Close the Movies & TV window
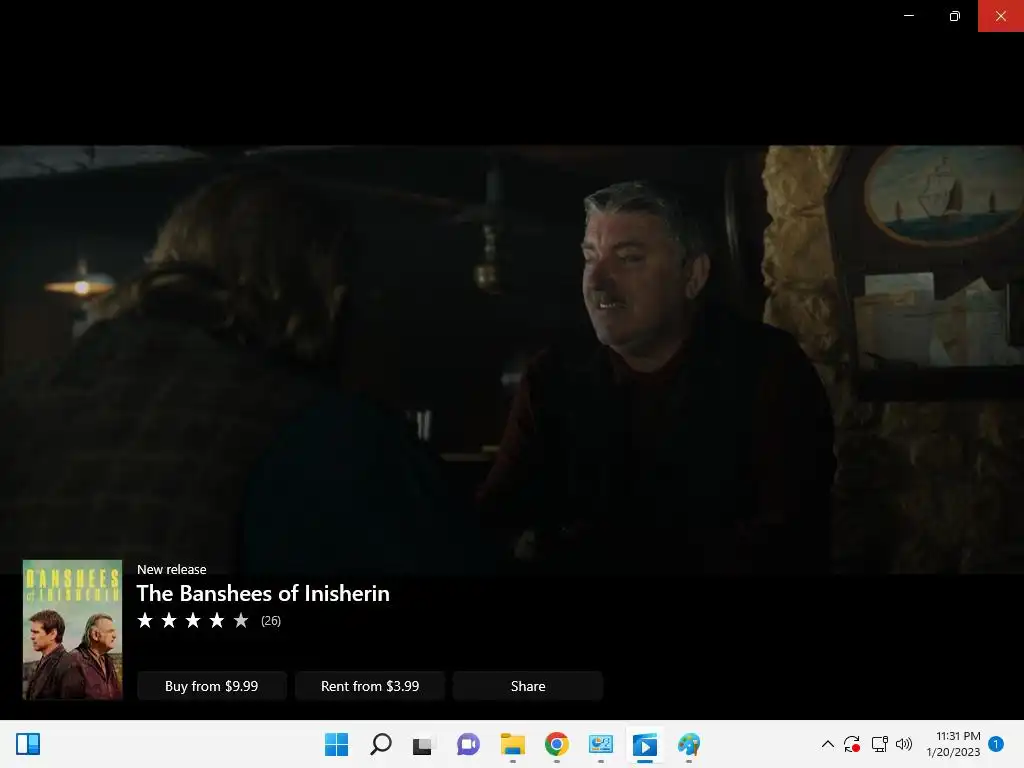This screenshot has height=768, width=1024. click(x=1000, y=16)
